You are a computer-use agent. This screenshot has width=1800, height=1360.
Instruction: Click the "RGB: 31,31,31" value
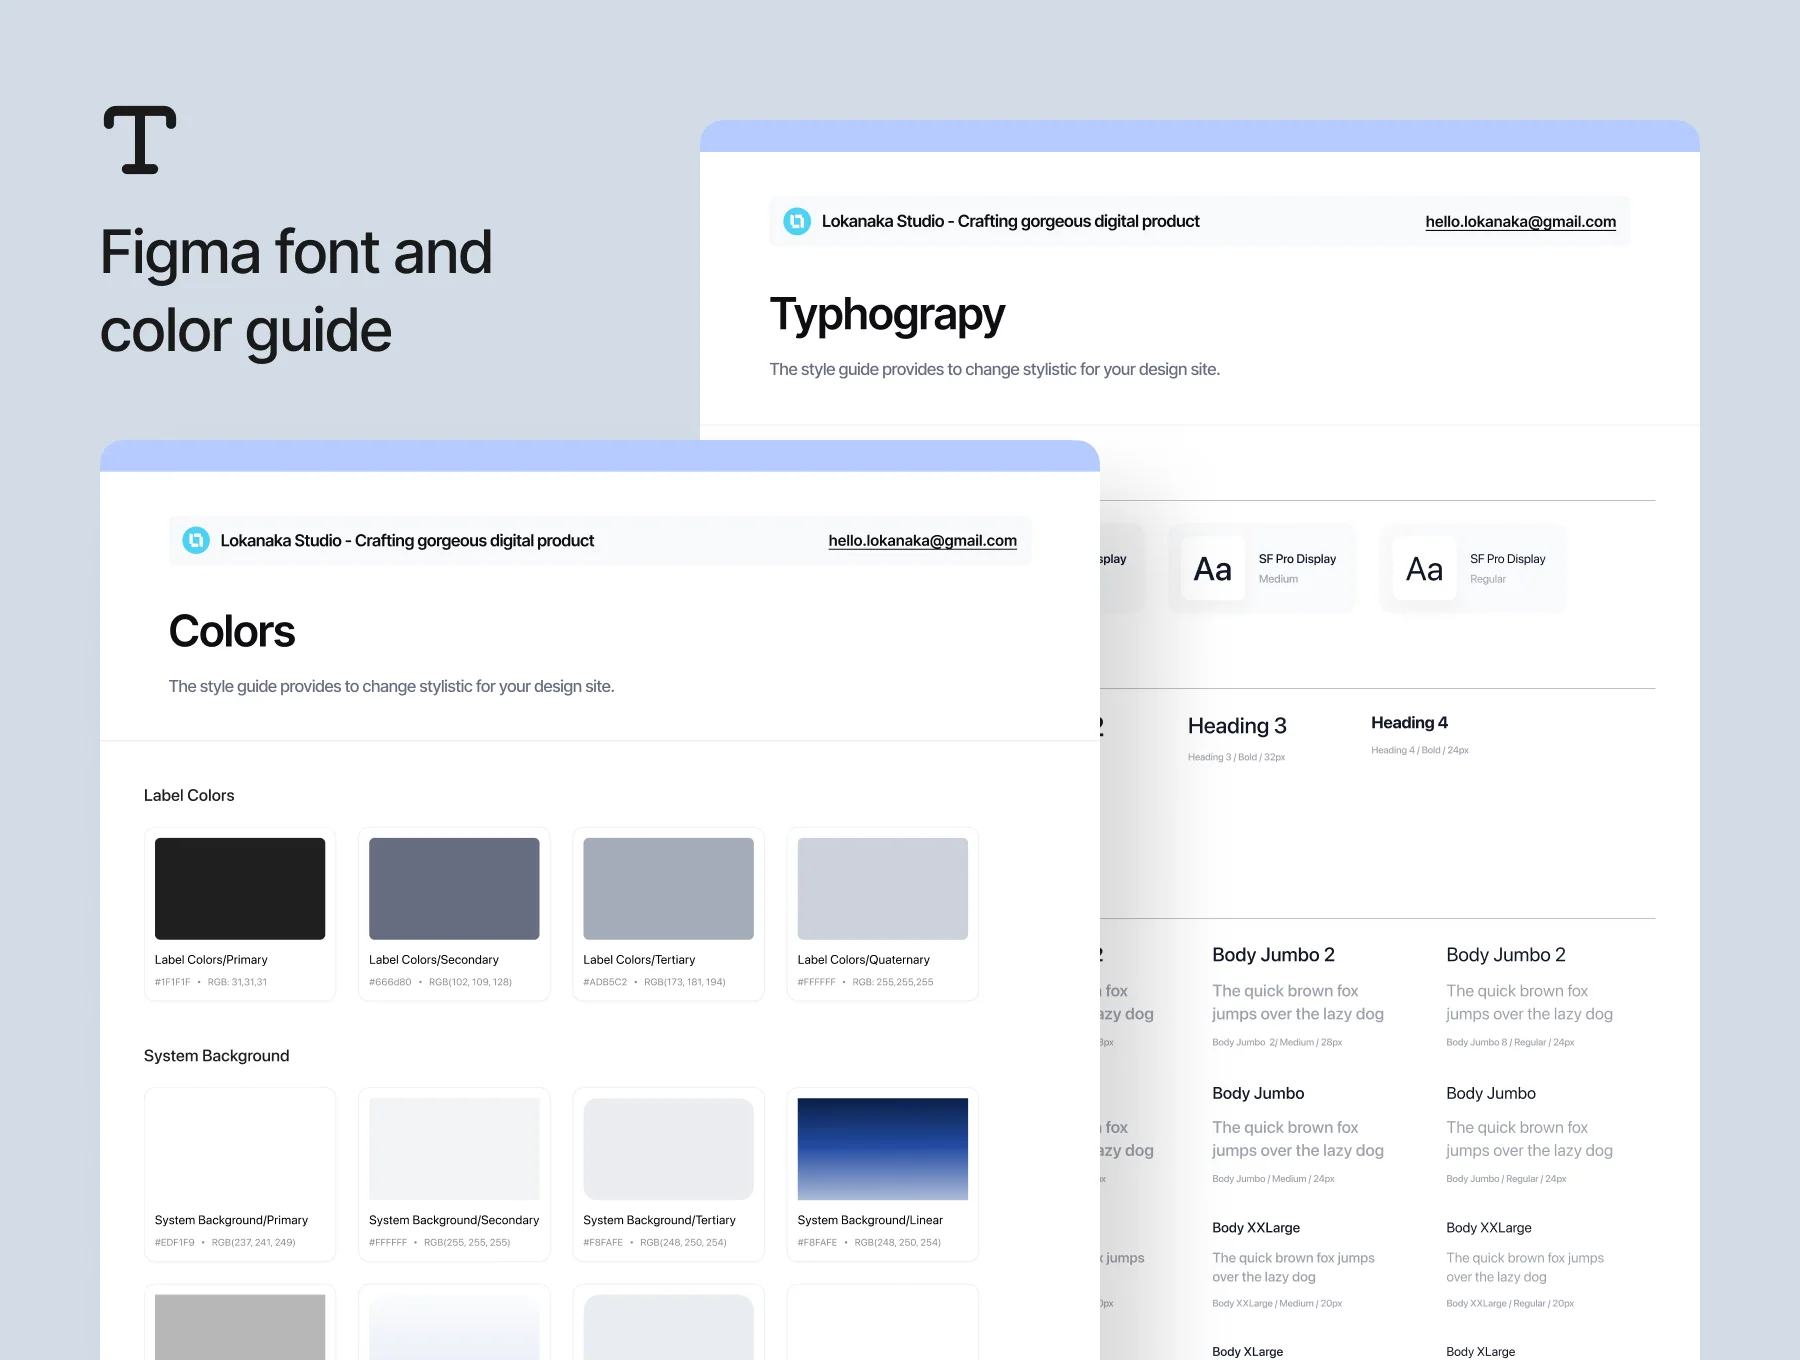point(237,982)
